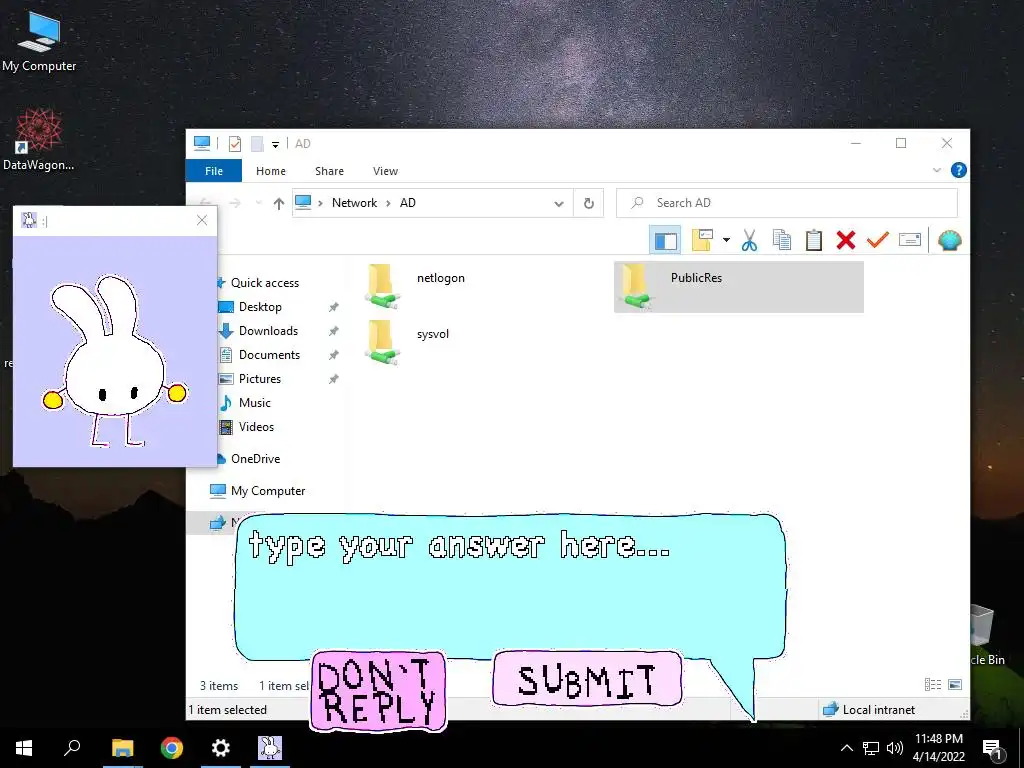Click the blue Help question mark icon
The width and height of the screenshot is (1024, 768).
pos(959,170)
